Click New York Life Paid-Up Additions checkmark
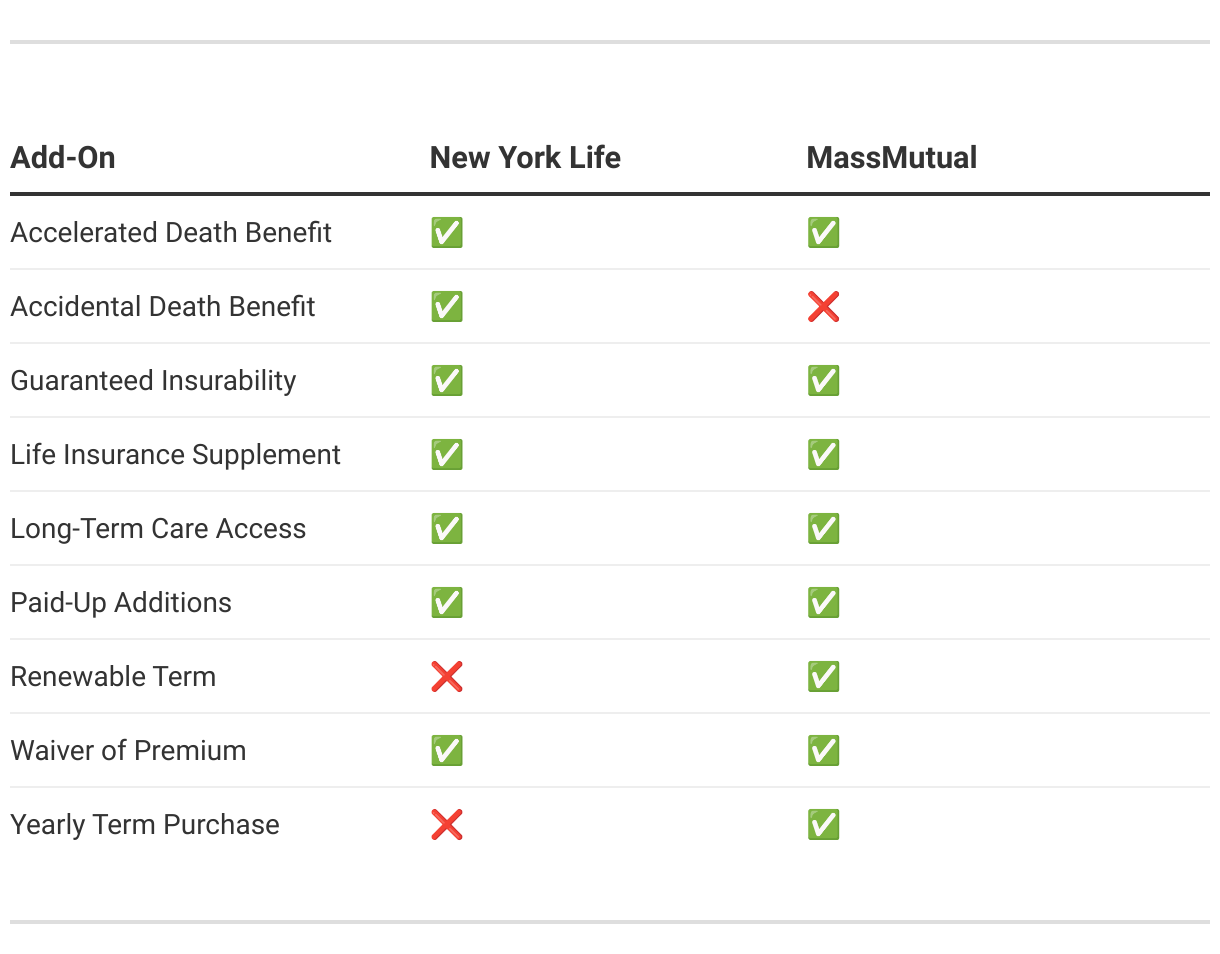This screenshot has width=1220, height=954. pyautogui.click(x=447, y=603)
